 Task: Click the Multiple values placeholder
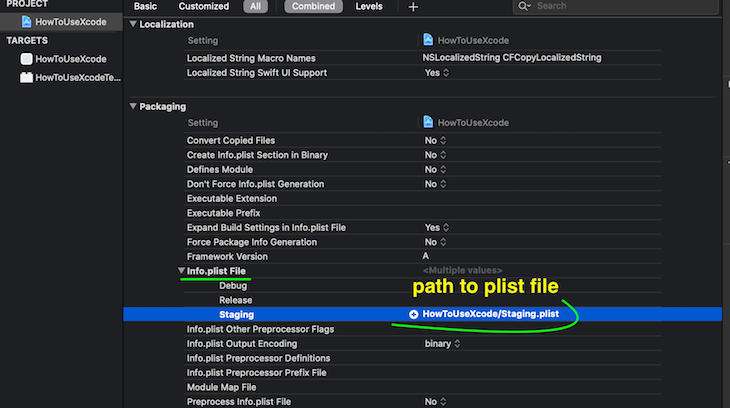(462, 270)
